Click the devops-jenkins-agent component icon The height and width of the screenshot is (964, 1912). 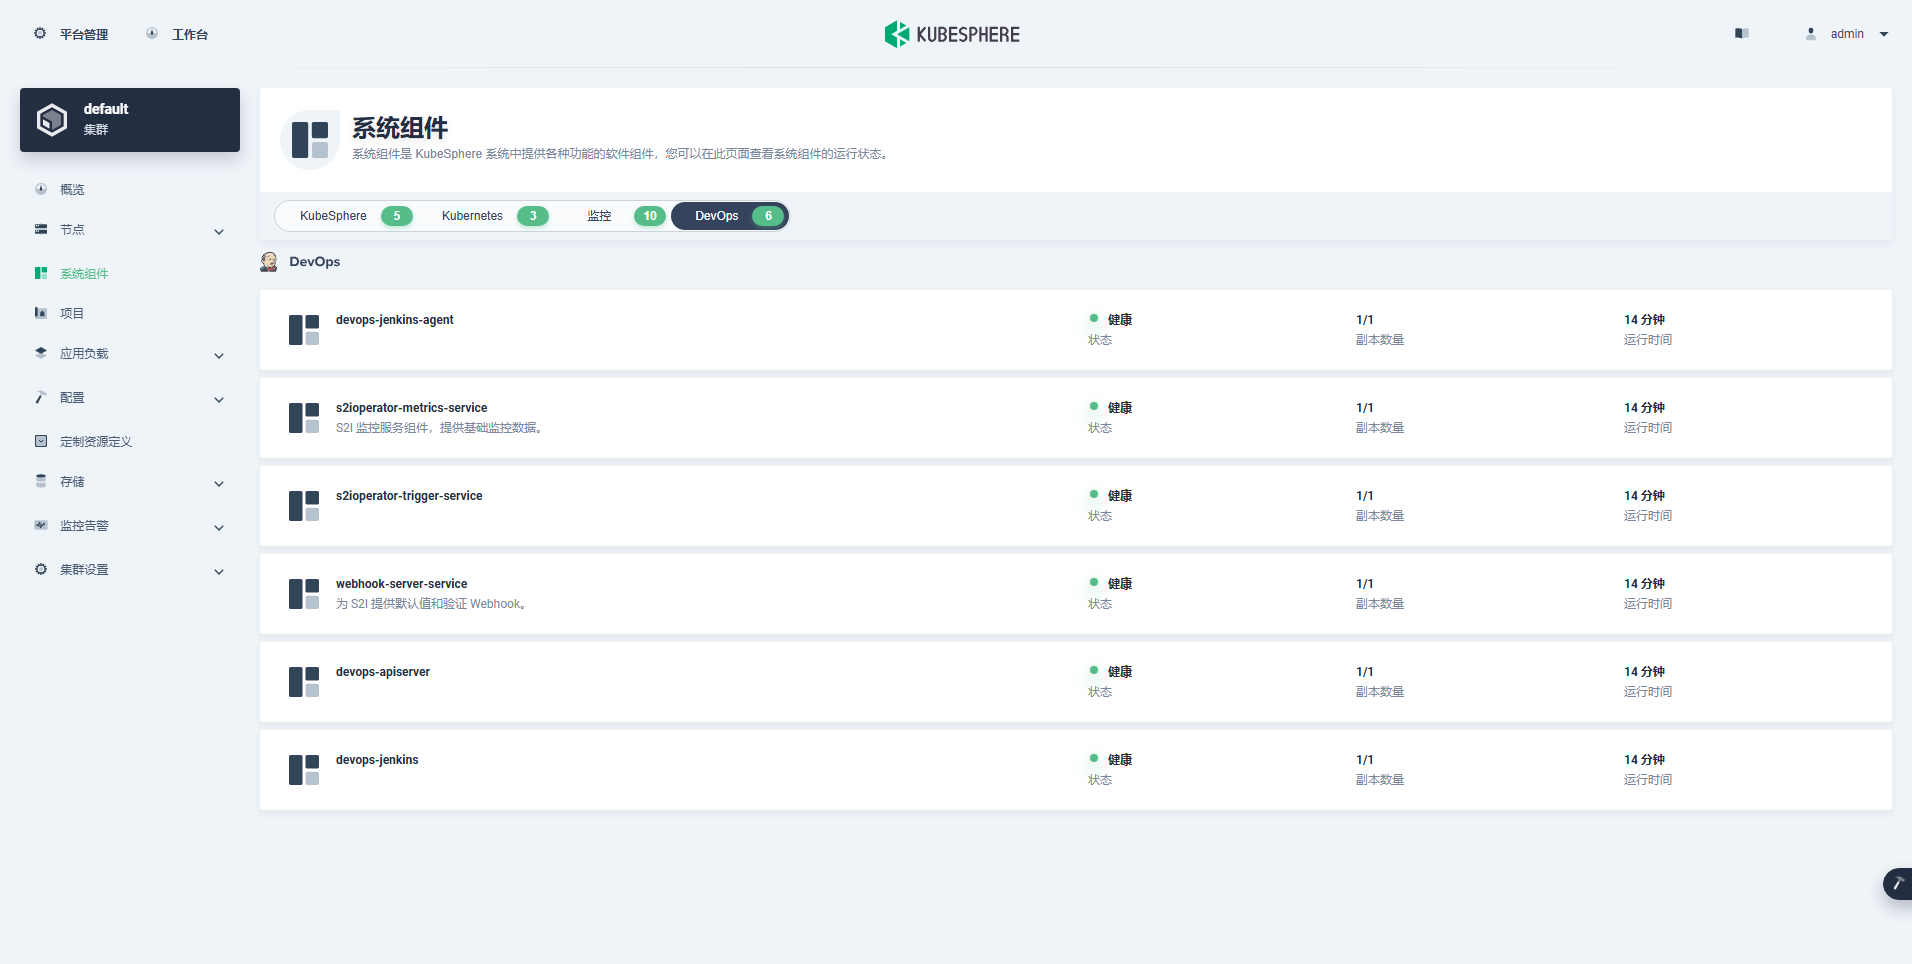(304, 330)
